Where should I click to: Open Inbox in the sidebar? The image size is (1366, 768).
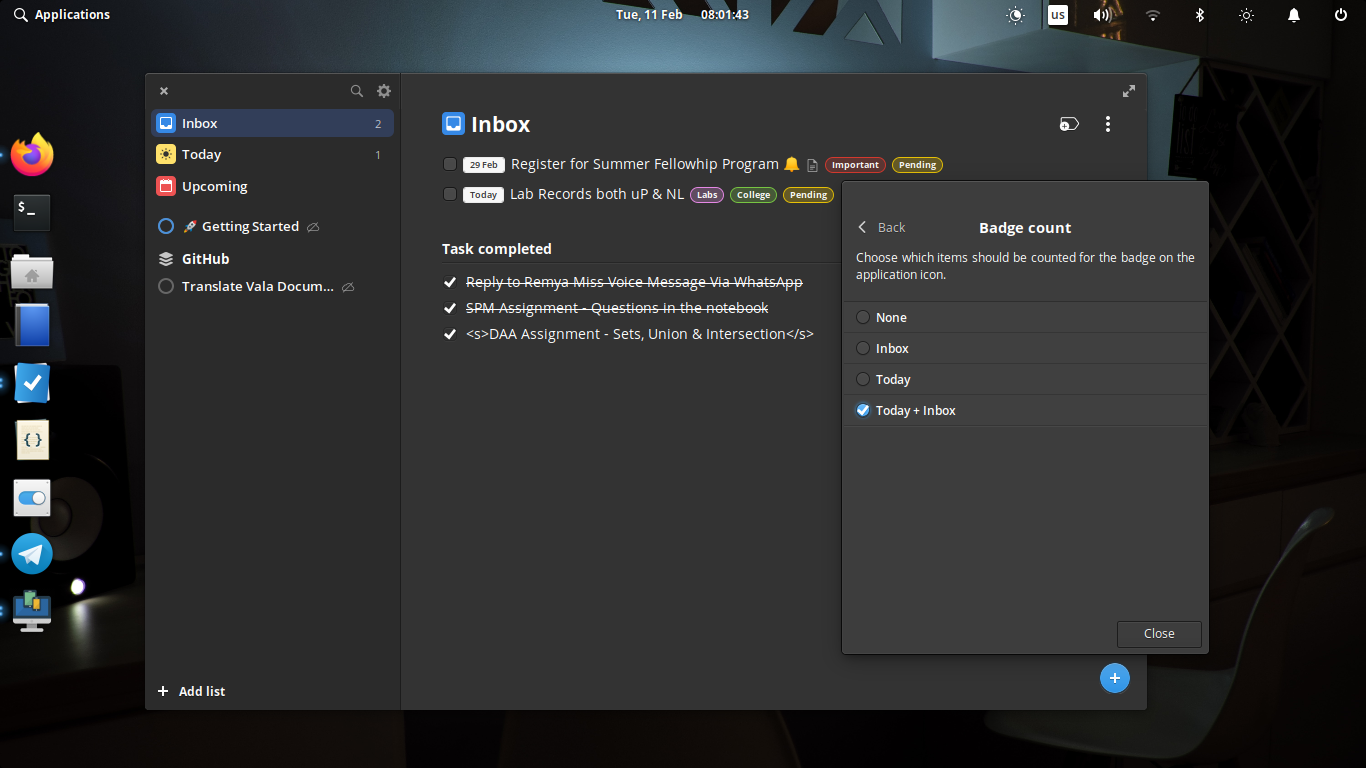point(272,123)
